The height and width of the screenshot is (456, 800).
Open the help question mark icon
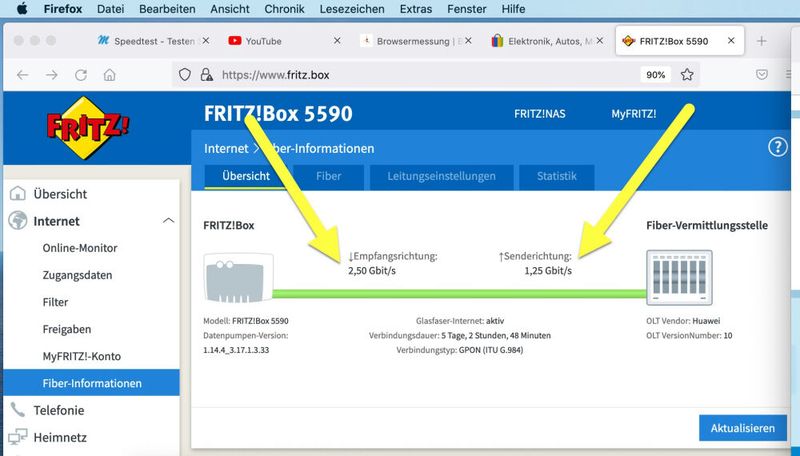click(x=778, y=147)
